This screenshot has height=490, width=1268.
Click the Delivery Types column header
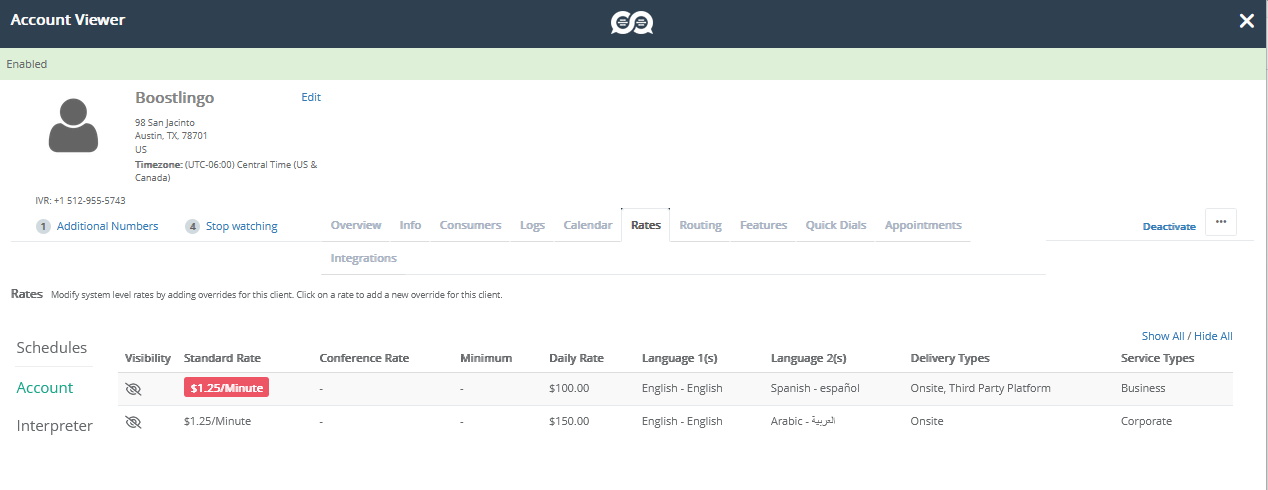tap(950, 358)
